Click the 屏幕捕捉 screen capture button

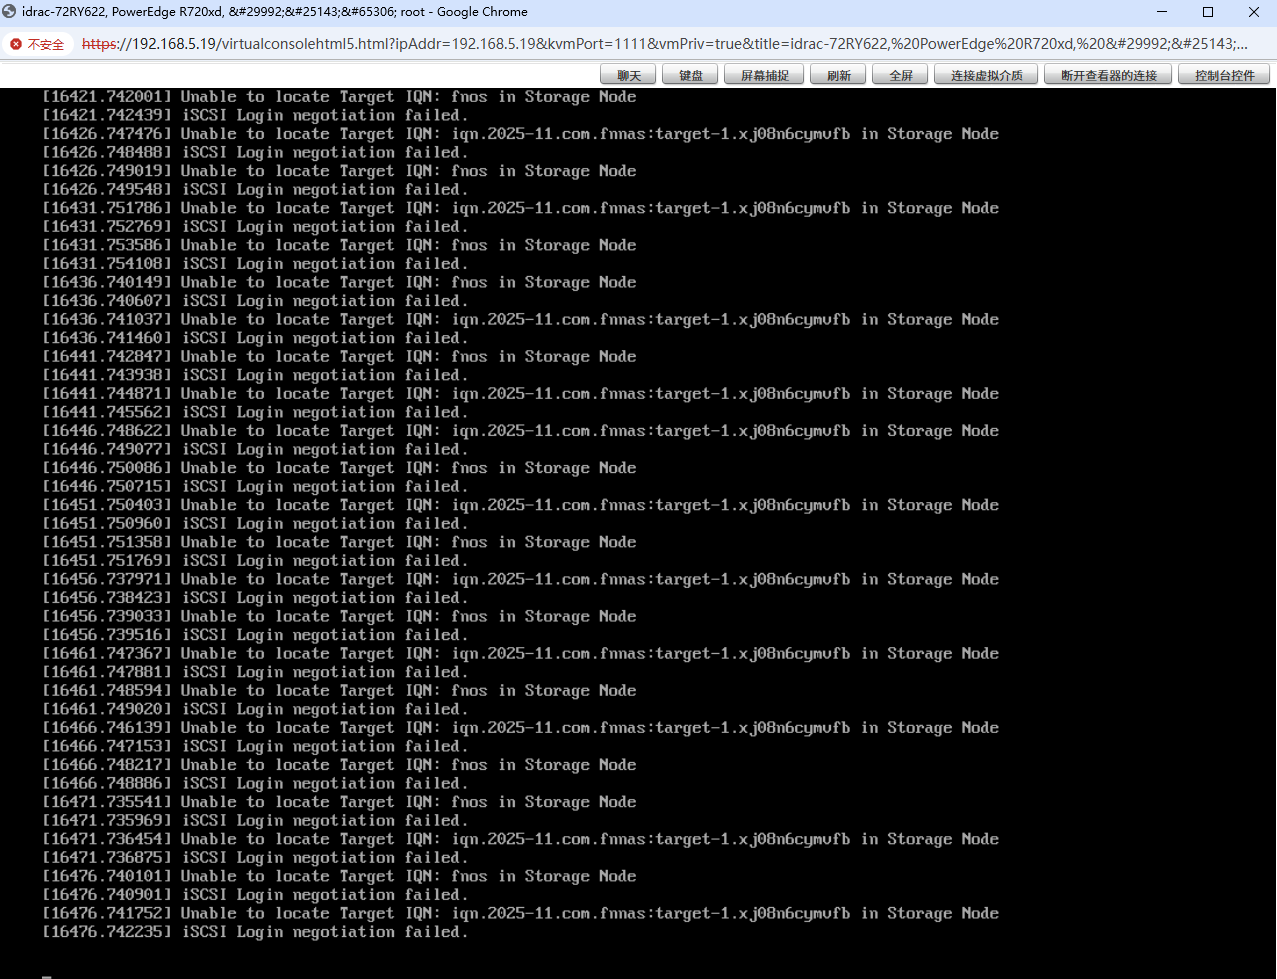765,75
